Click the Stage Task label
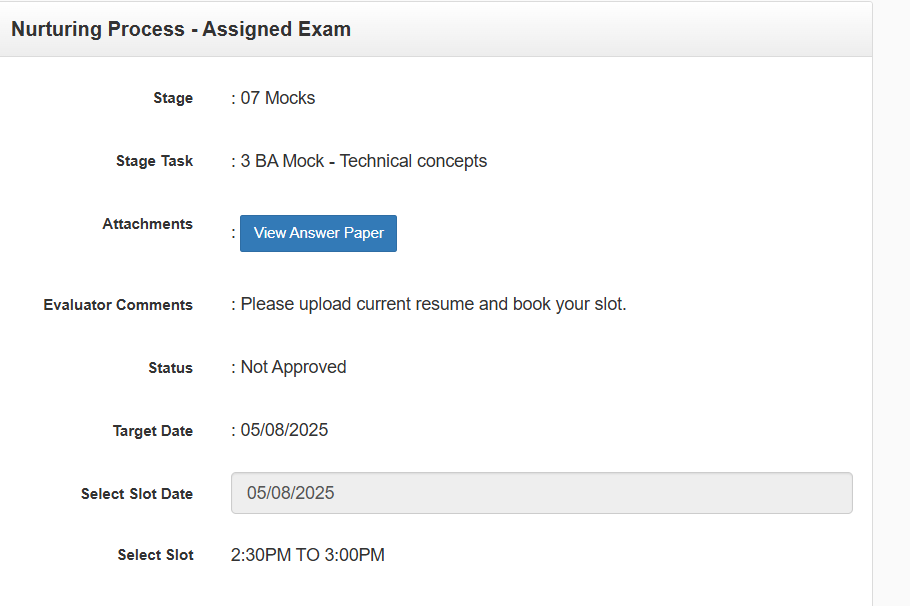 click(154, 161)
